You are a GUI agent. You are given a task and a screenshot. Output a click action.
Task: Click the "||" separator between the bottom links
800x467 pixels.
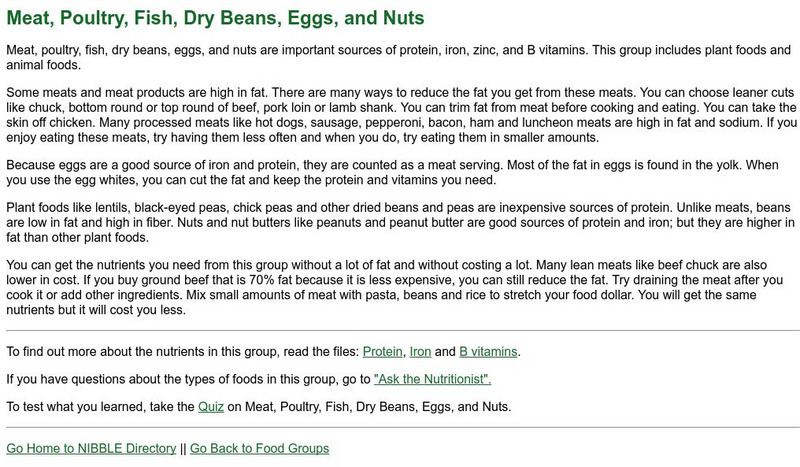pyautogui.click(x=181, y=448)
